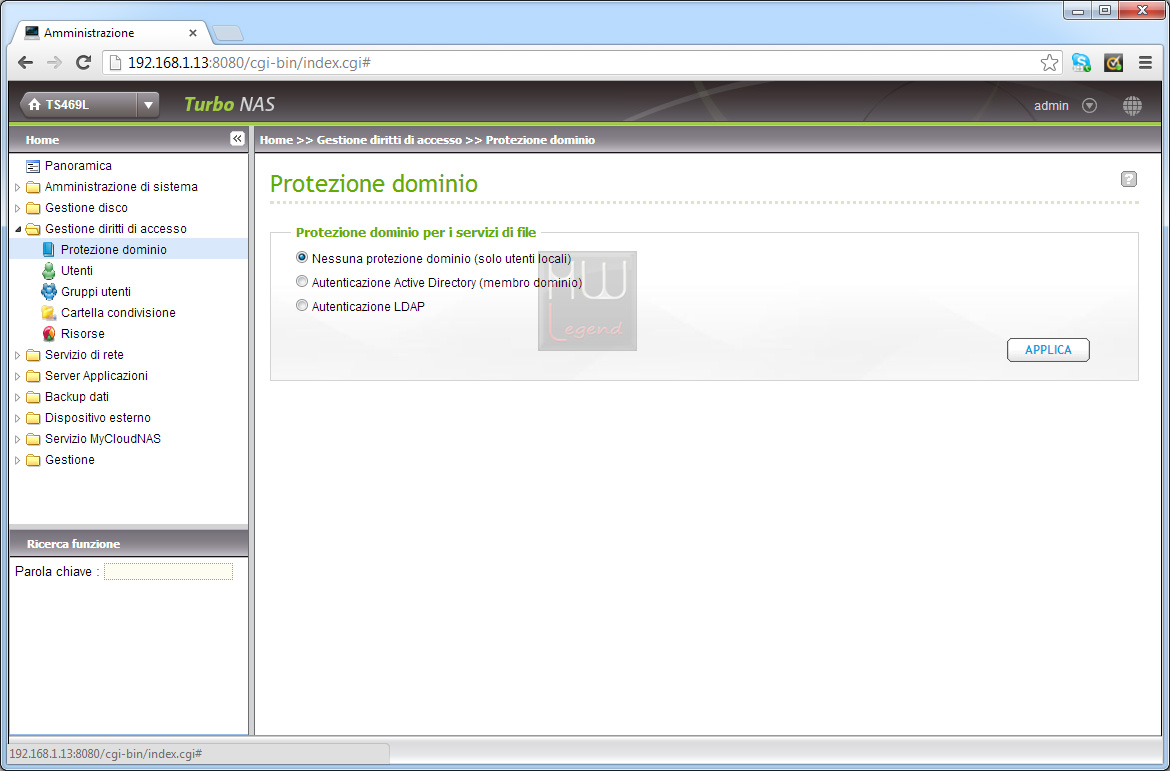
Task: Switch to the Amministrazione browser tab
Action: (x=109, y=33)
